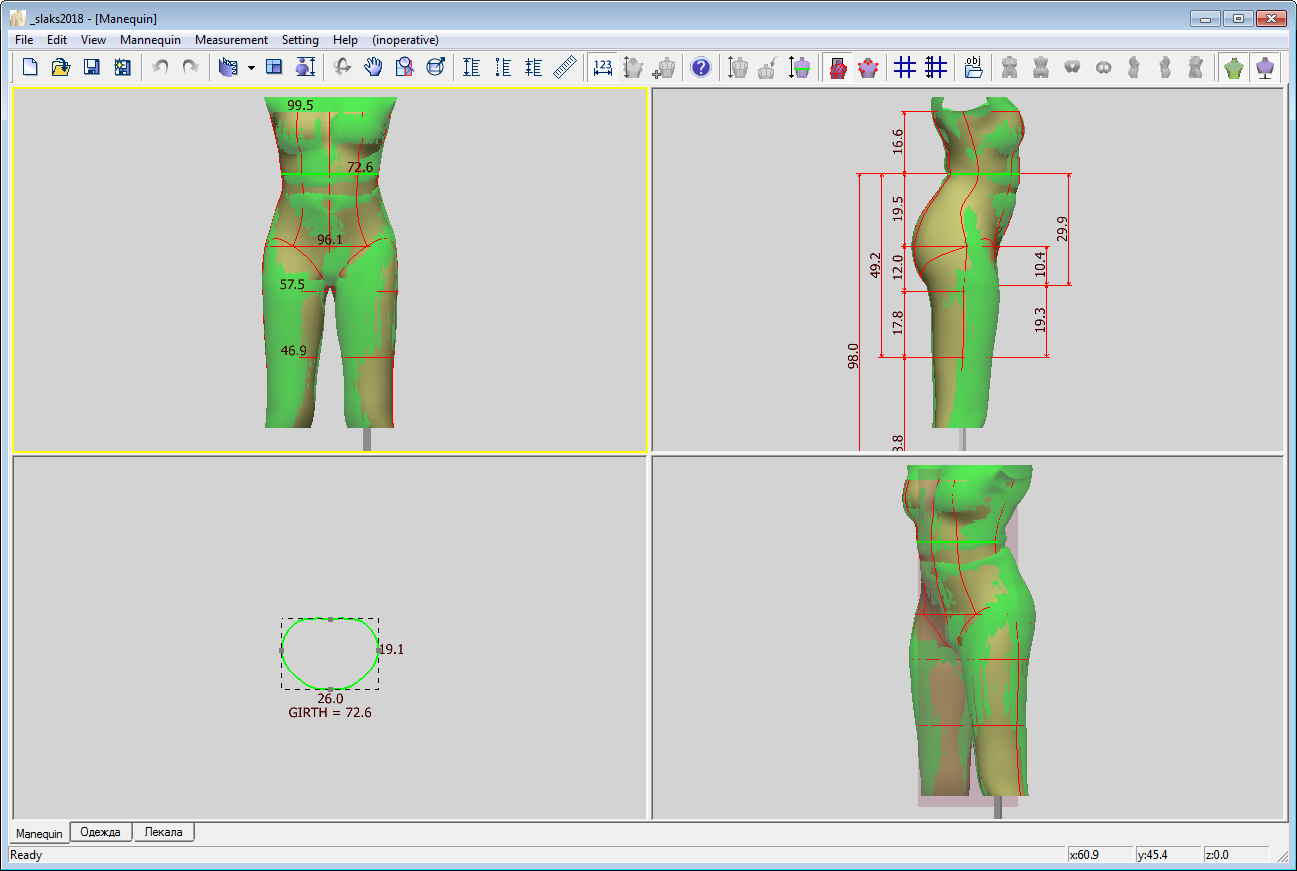Viewport: 1297px width, 871px height.
Task: Click the ruler measuring tape icon
Action: tap(566, 67)
